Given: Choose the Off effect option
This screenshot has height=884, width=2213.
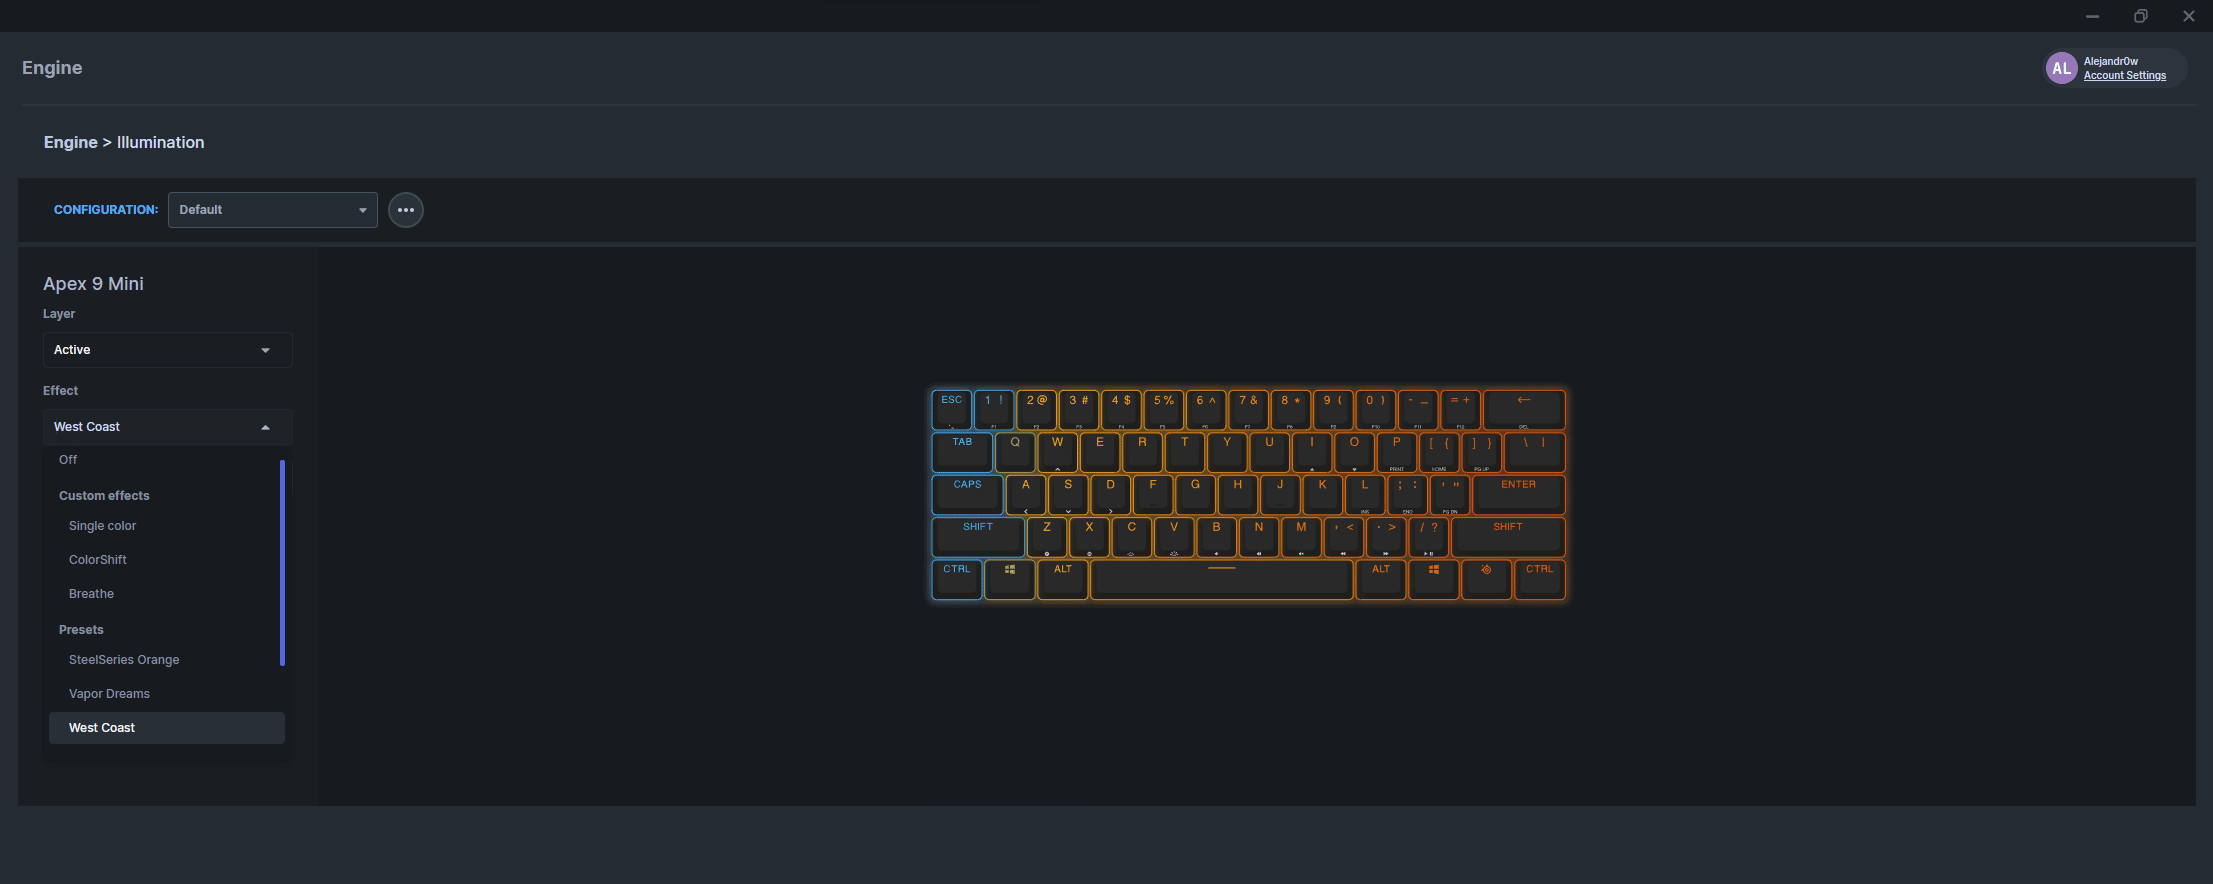Looking at the screenshot, I should coord(68,460).
